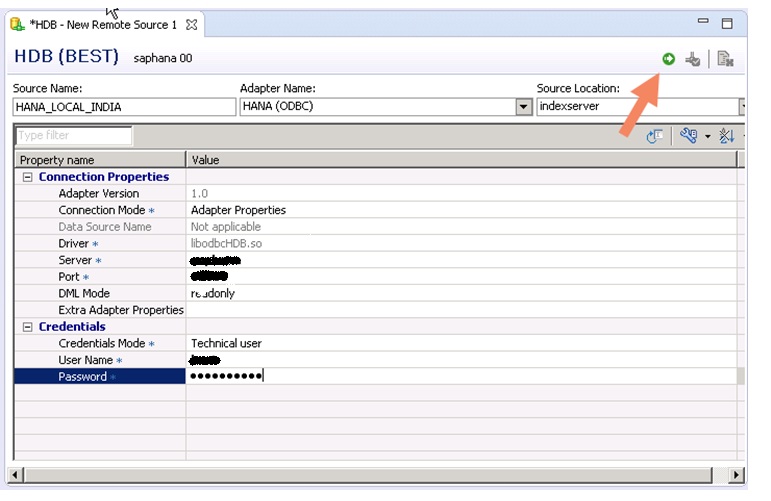
Task: Click the Password value field
Action: pyautogui.click(x=461, y=377)
